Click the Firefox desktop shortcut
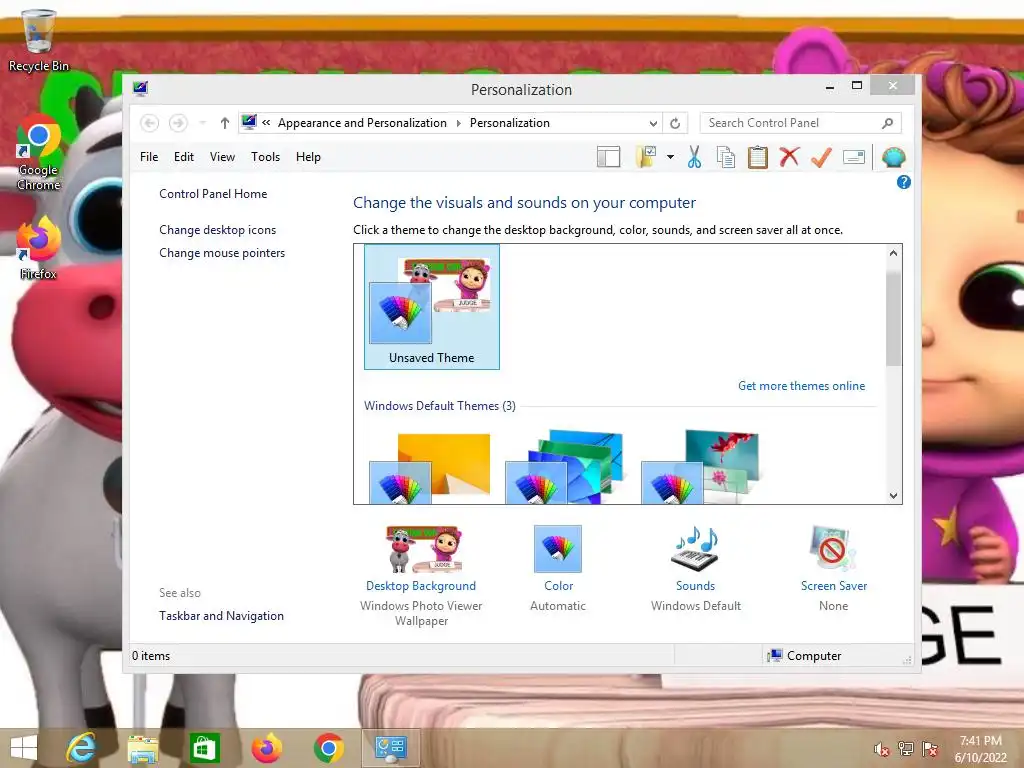The width and height of the screenshot is (1024, 768). [x=39, y=249]
